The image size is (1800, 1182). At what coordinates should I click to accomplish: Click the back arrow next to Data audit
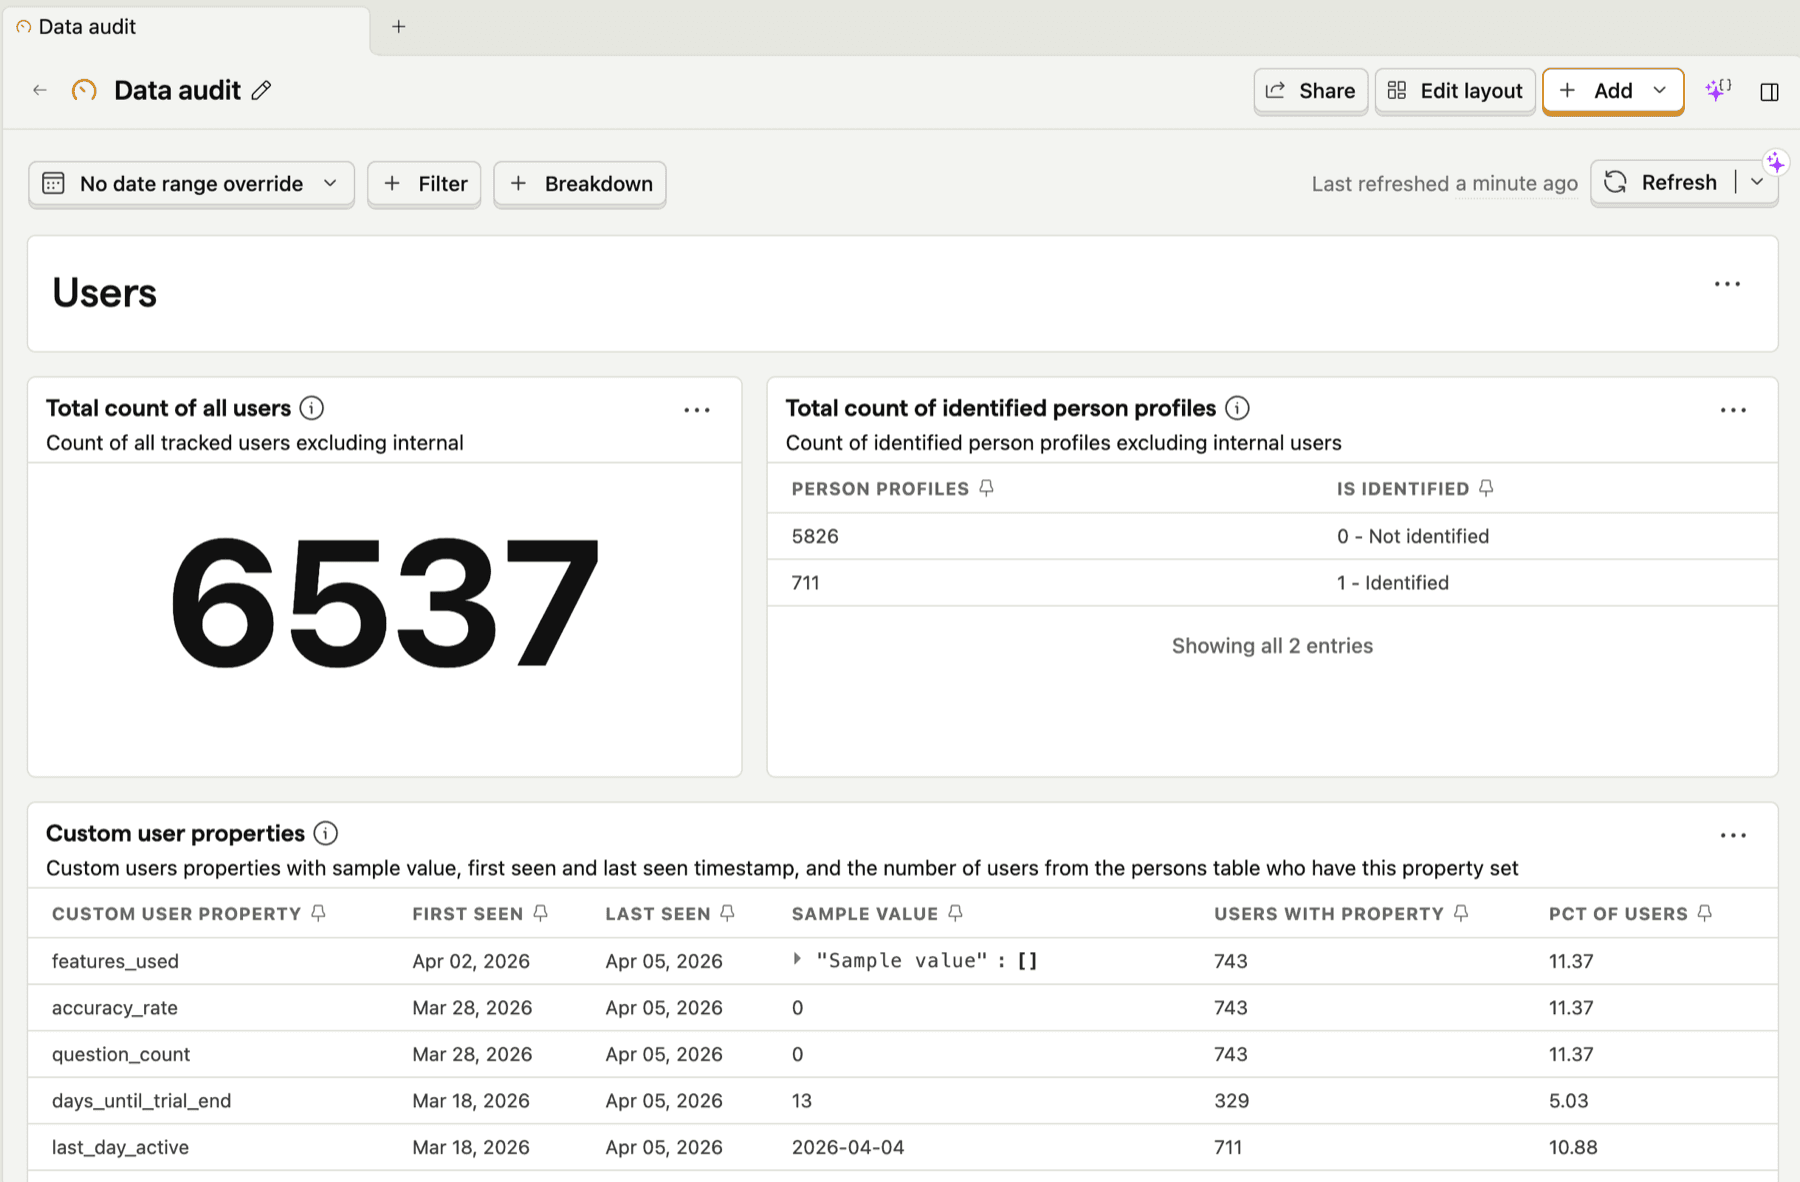coord(40,90)
